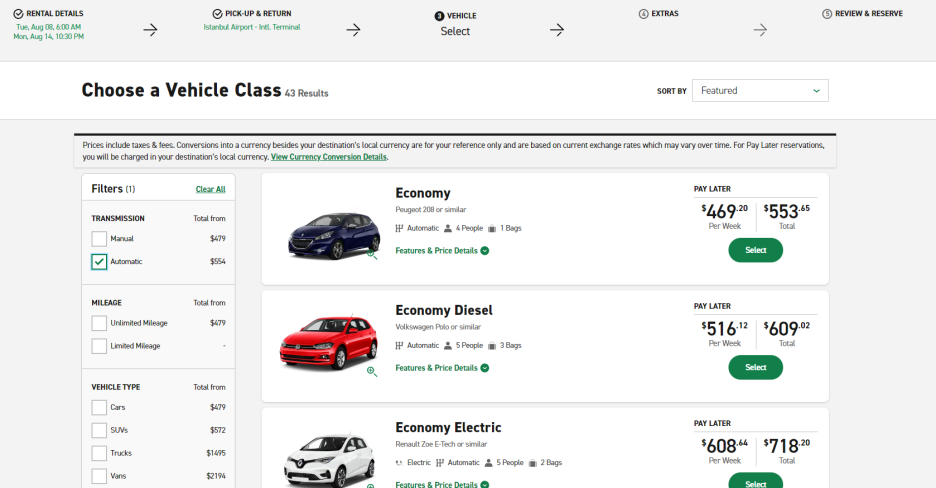
Task: Select the Economy Diesel Volkswagen Polo
Action: tap(755, 367)
